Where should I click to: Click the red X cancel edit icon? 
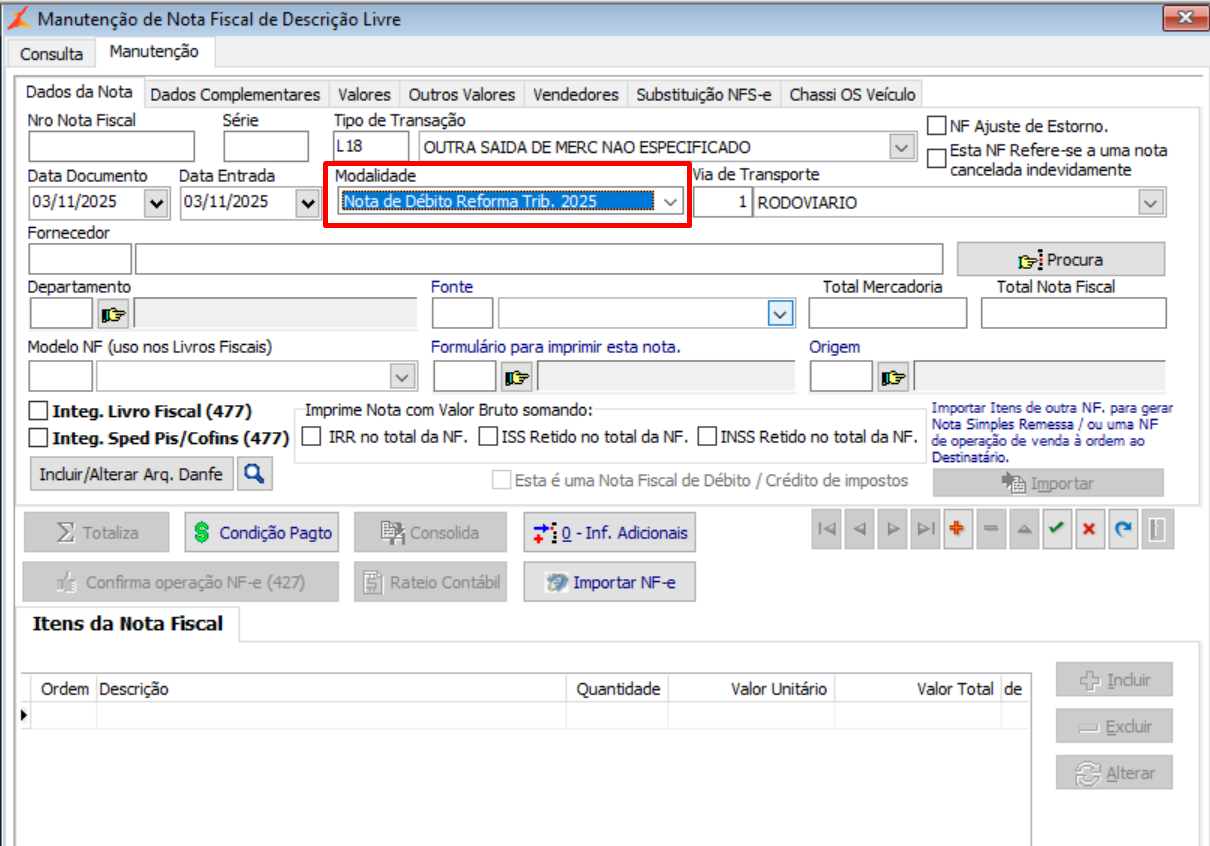coord(1089,531)
